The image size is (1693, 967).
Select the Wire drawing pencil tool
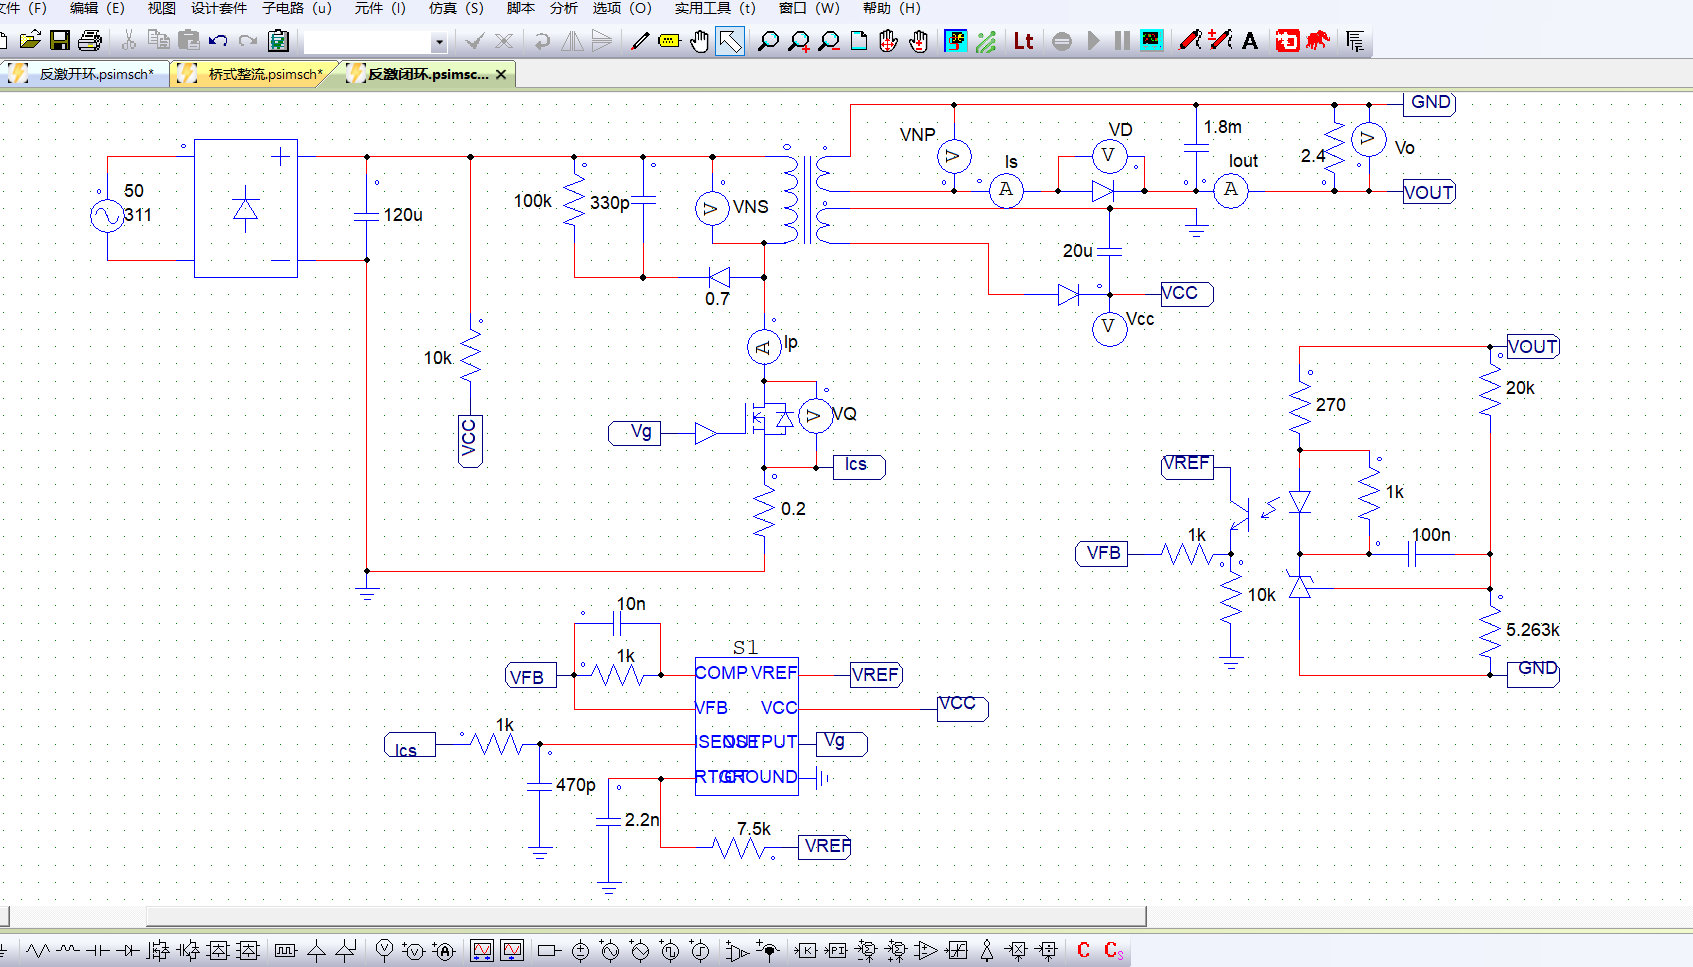pos(640,41)
